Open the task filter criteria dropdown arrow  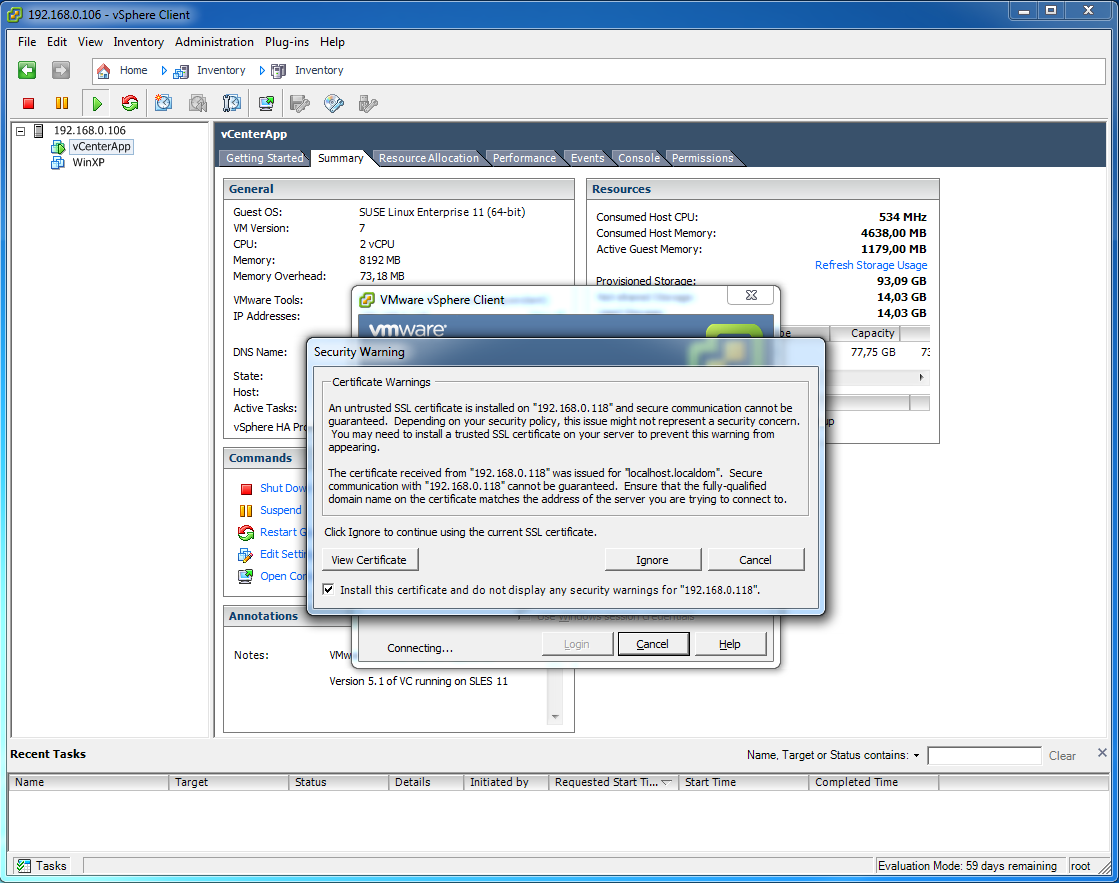pyautogui.click(x=916, y=755)
